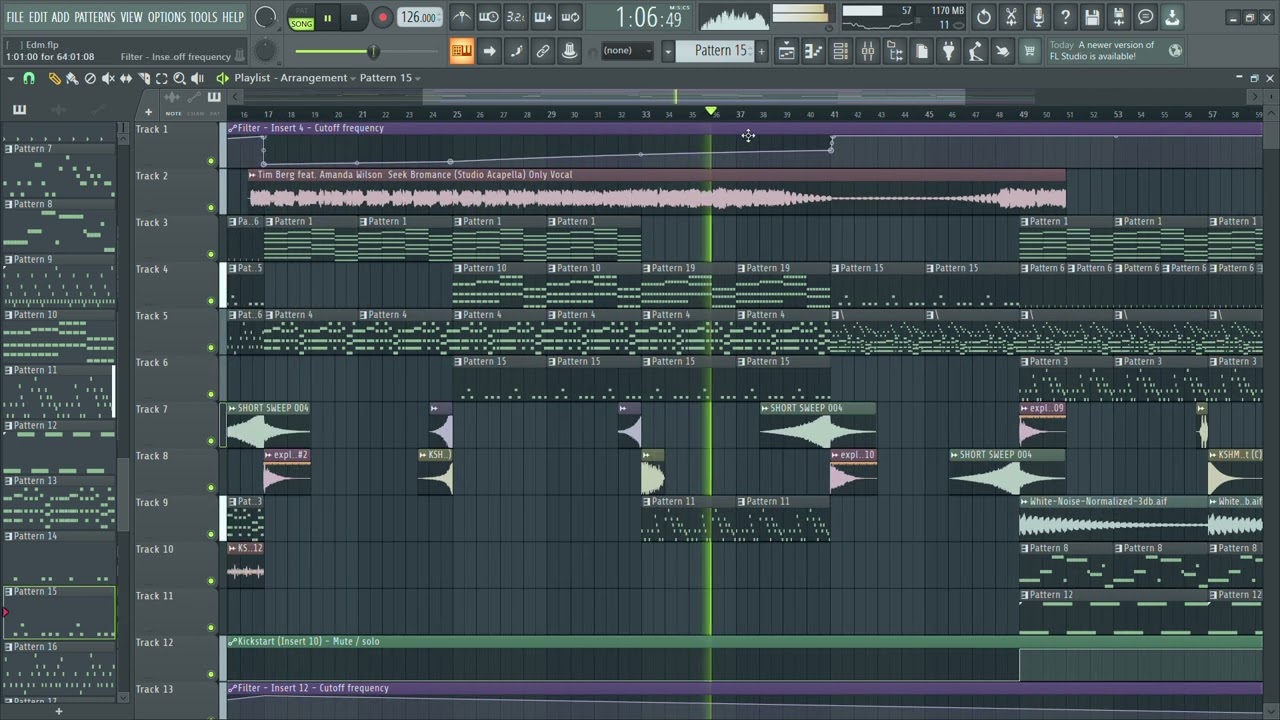Select the Slip tool

point(126,78)
